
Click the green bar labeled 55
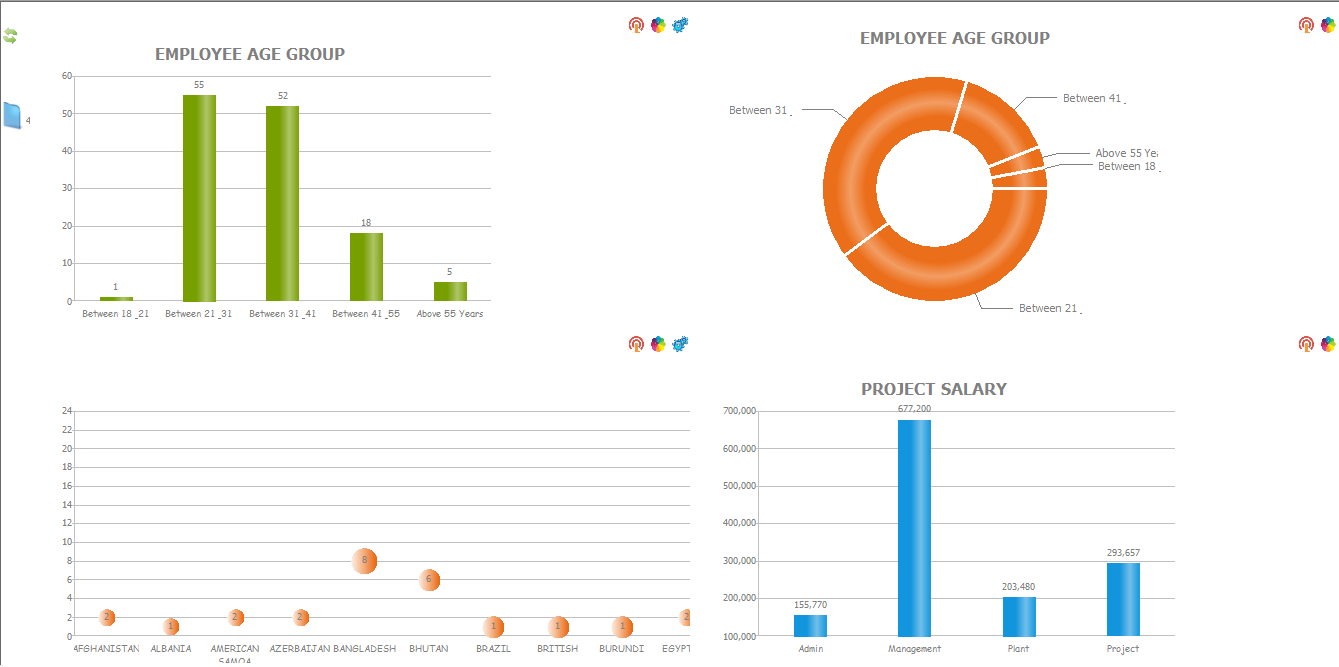pos(198,195)
